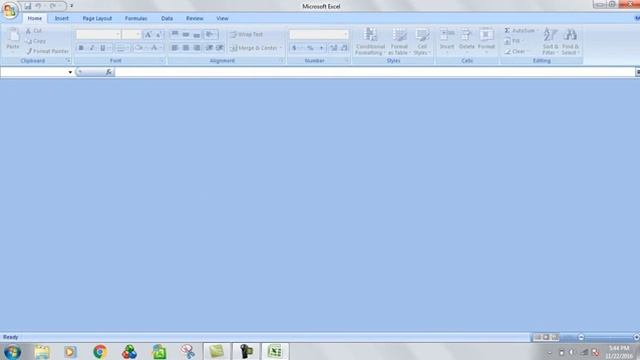The width and height of the screenshot is (640, 360).
Task: Open the font size combo box
Action: click(x=131, y=35)
